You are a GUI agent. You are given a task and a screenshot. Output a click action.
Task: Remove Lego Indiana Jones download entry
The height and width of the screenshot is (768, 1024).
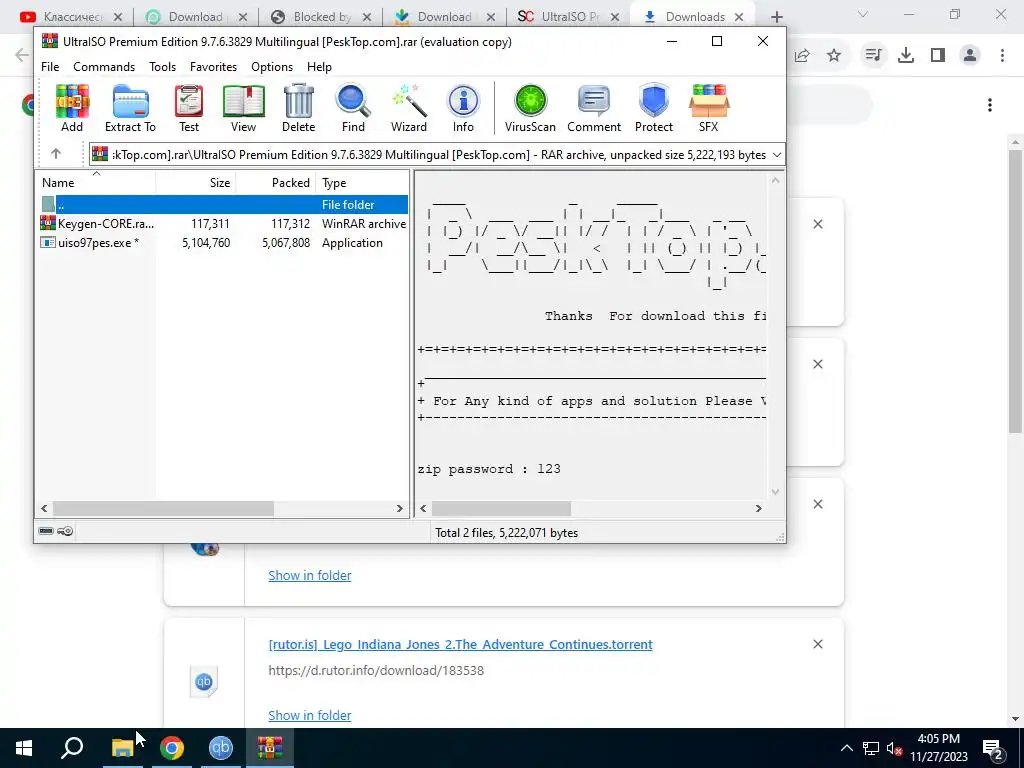point(818,645)
